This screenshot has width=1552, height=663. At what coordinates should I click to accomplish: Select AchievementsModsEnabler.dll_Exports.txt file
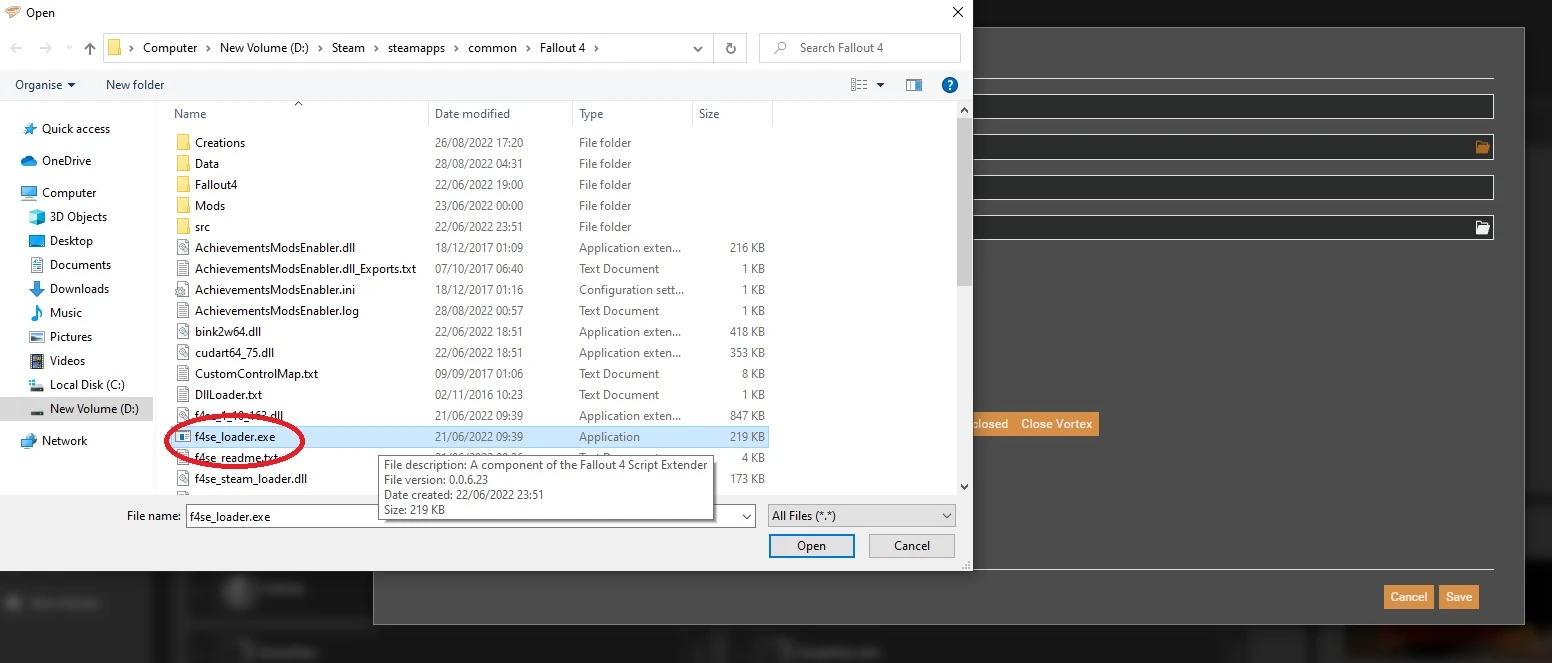click(305, 269)
